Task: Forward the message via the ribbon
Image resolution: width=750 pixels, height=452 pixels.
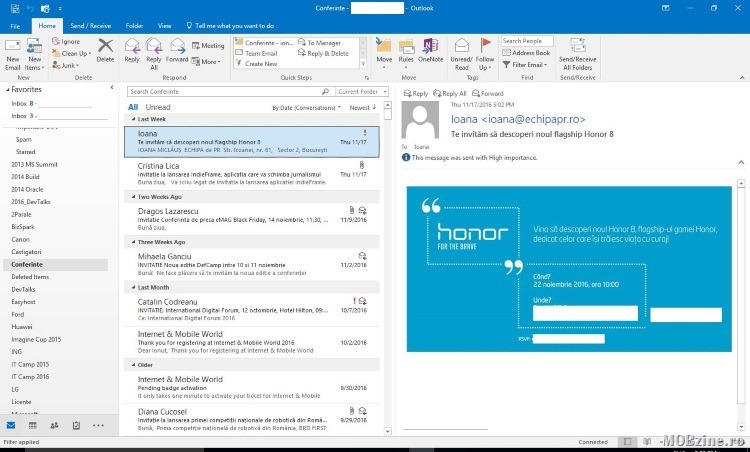Action: (x=177, y=51)
